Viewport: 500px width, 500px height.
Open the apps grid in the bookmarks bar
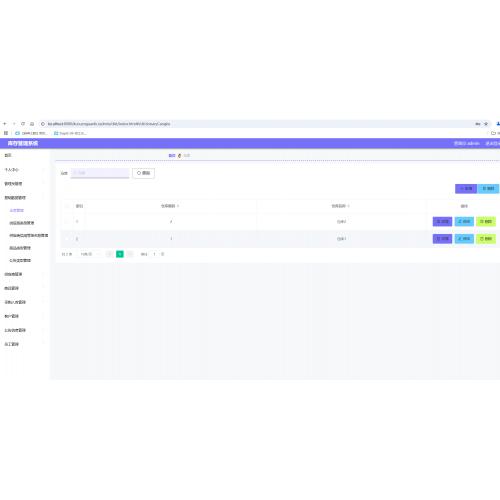coord(6,133)
